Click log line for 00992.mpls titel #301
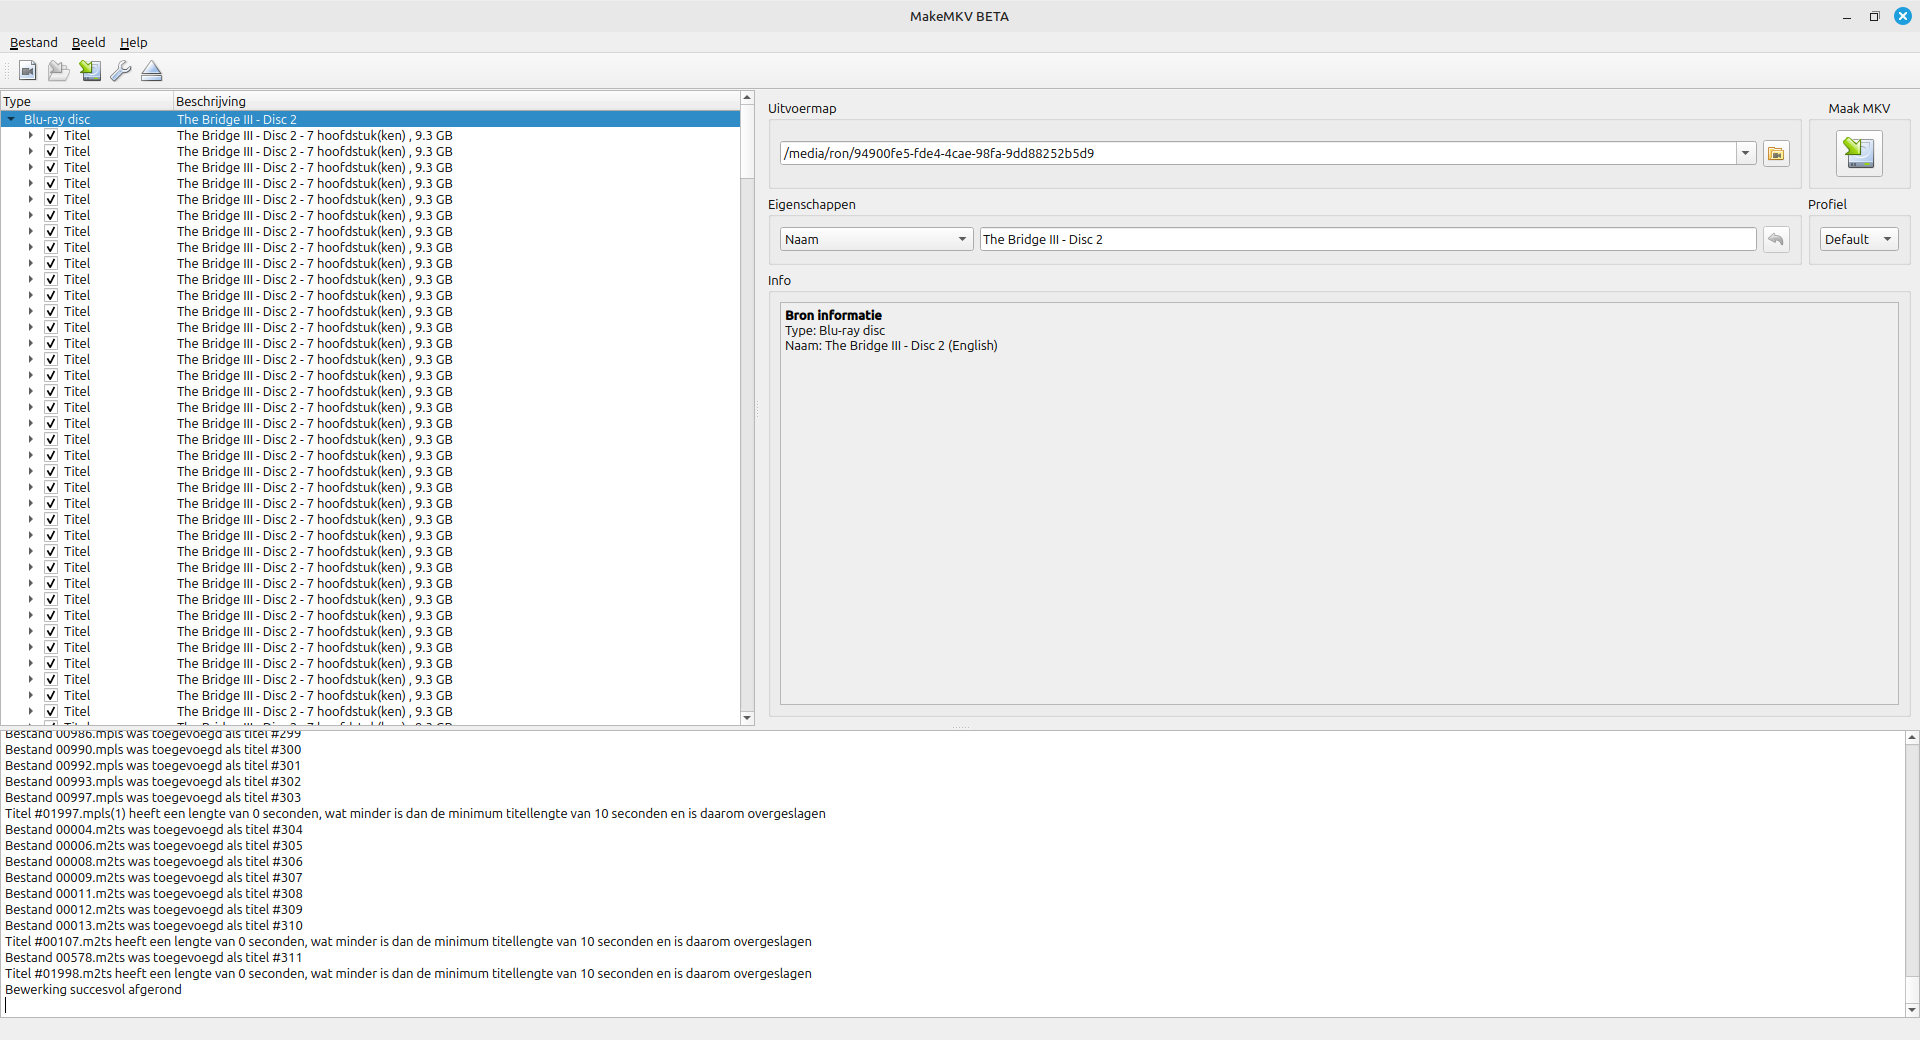This screenshot has width=1920, height=1040. click(x=153, y=766)
